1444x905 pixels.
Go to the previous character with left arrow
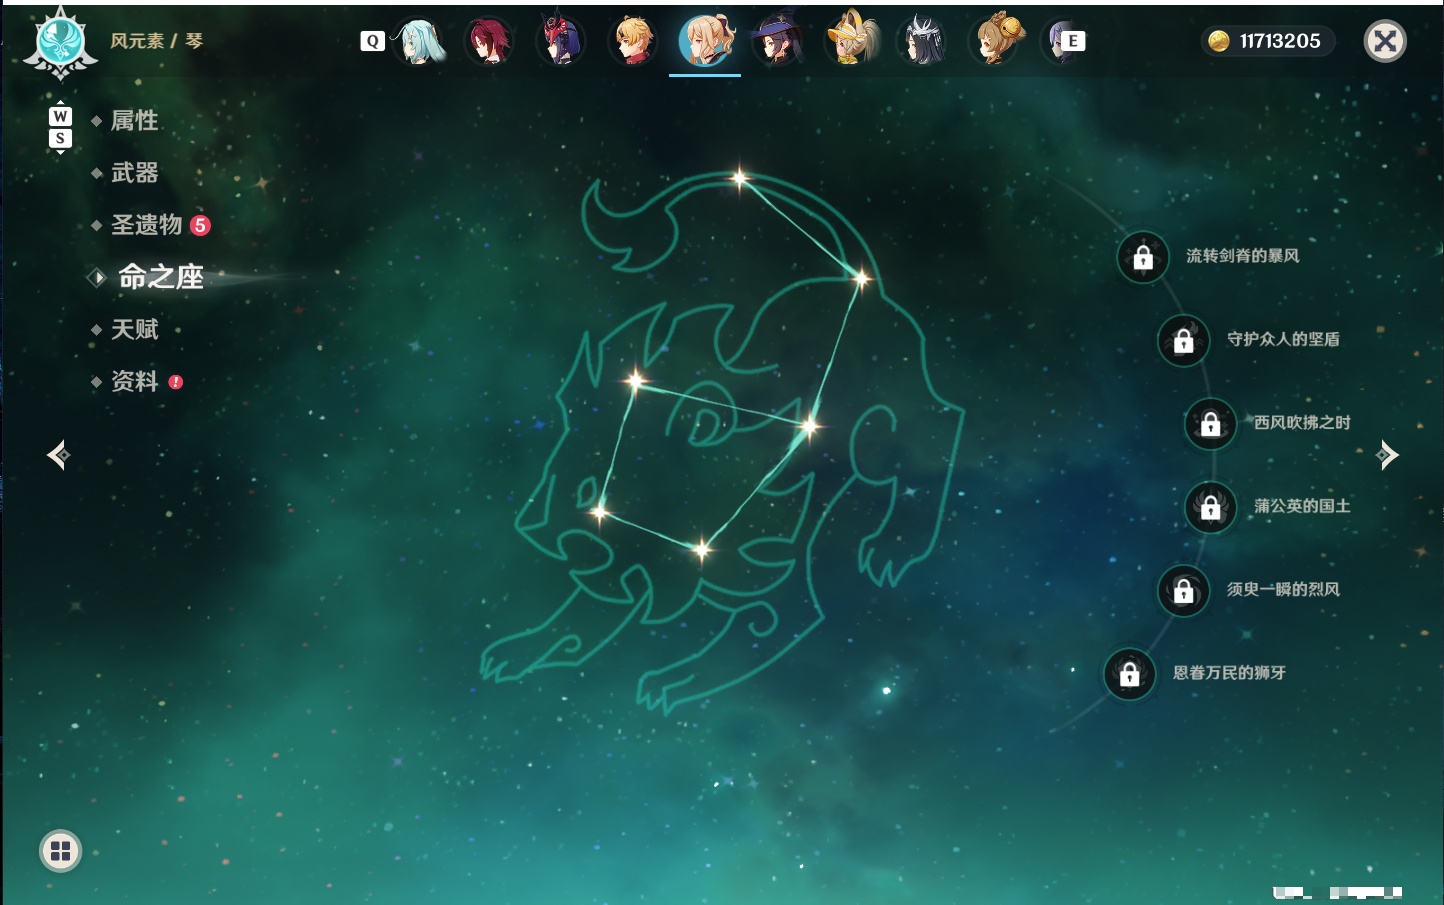pyautogui.click(x=58, y=455)
